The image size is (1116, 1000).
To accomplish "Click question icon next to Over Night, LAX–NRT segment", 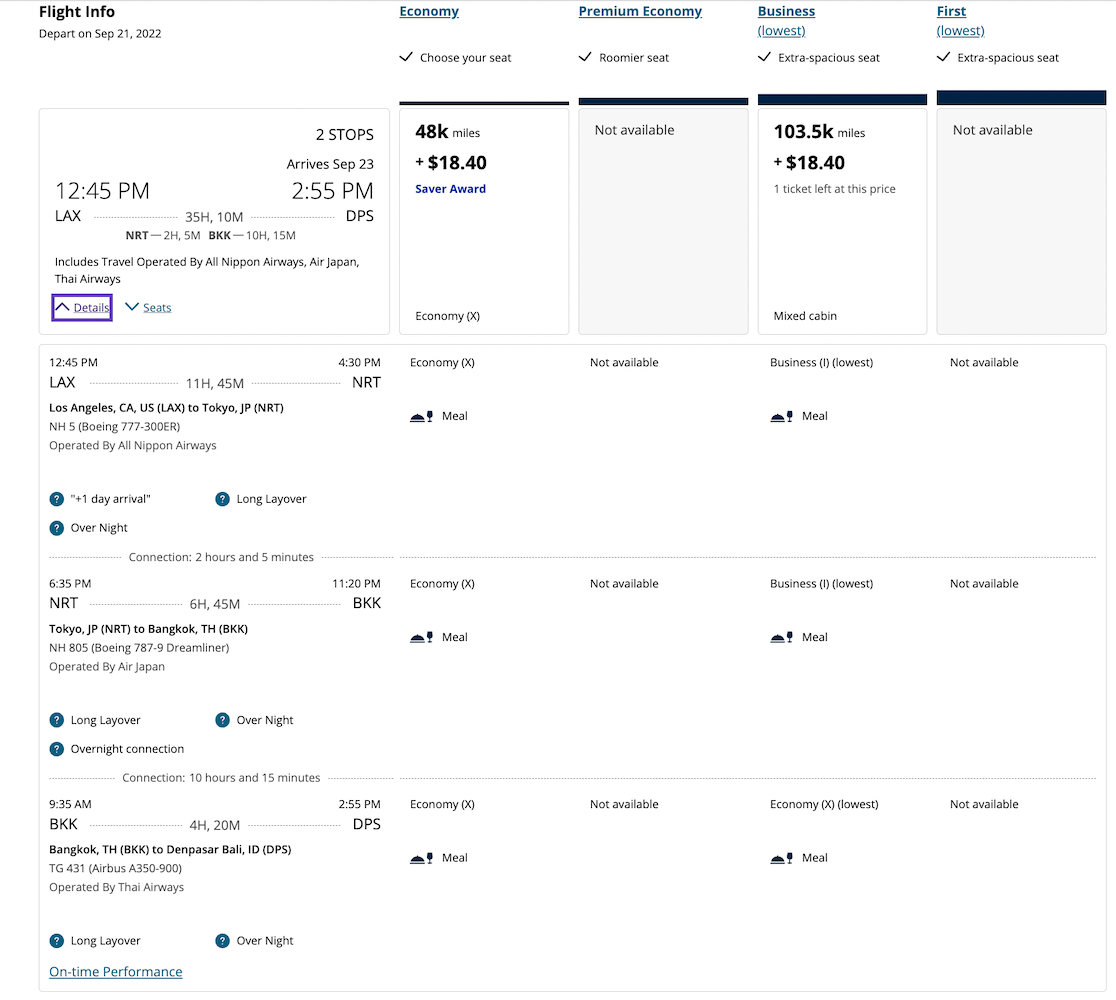I will click(57, 528).
